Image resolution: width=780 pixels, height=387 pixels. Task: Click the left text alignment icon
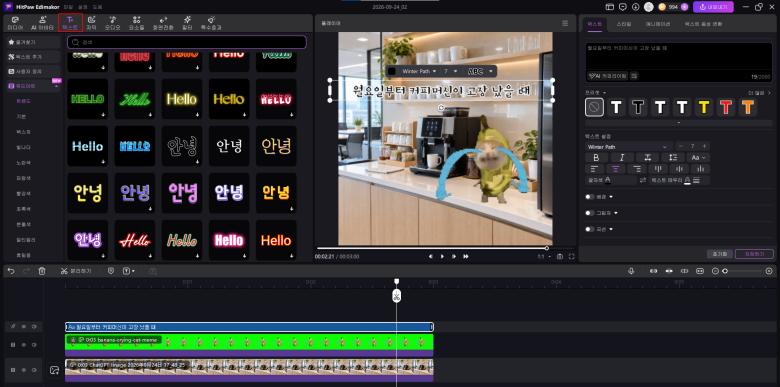pos(593,169)
